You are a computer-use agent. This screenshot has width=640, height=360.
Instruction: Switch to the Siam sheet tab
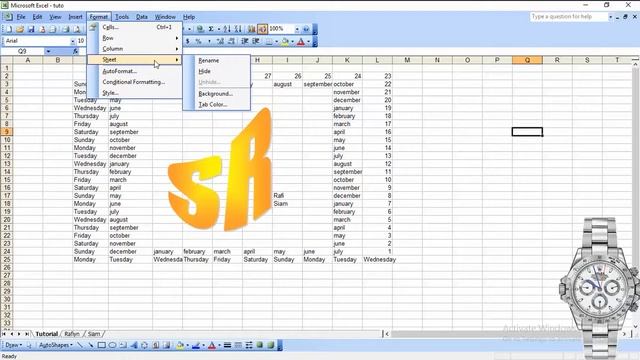(x=94, y=334)
